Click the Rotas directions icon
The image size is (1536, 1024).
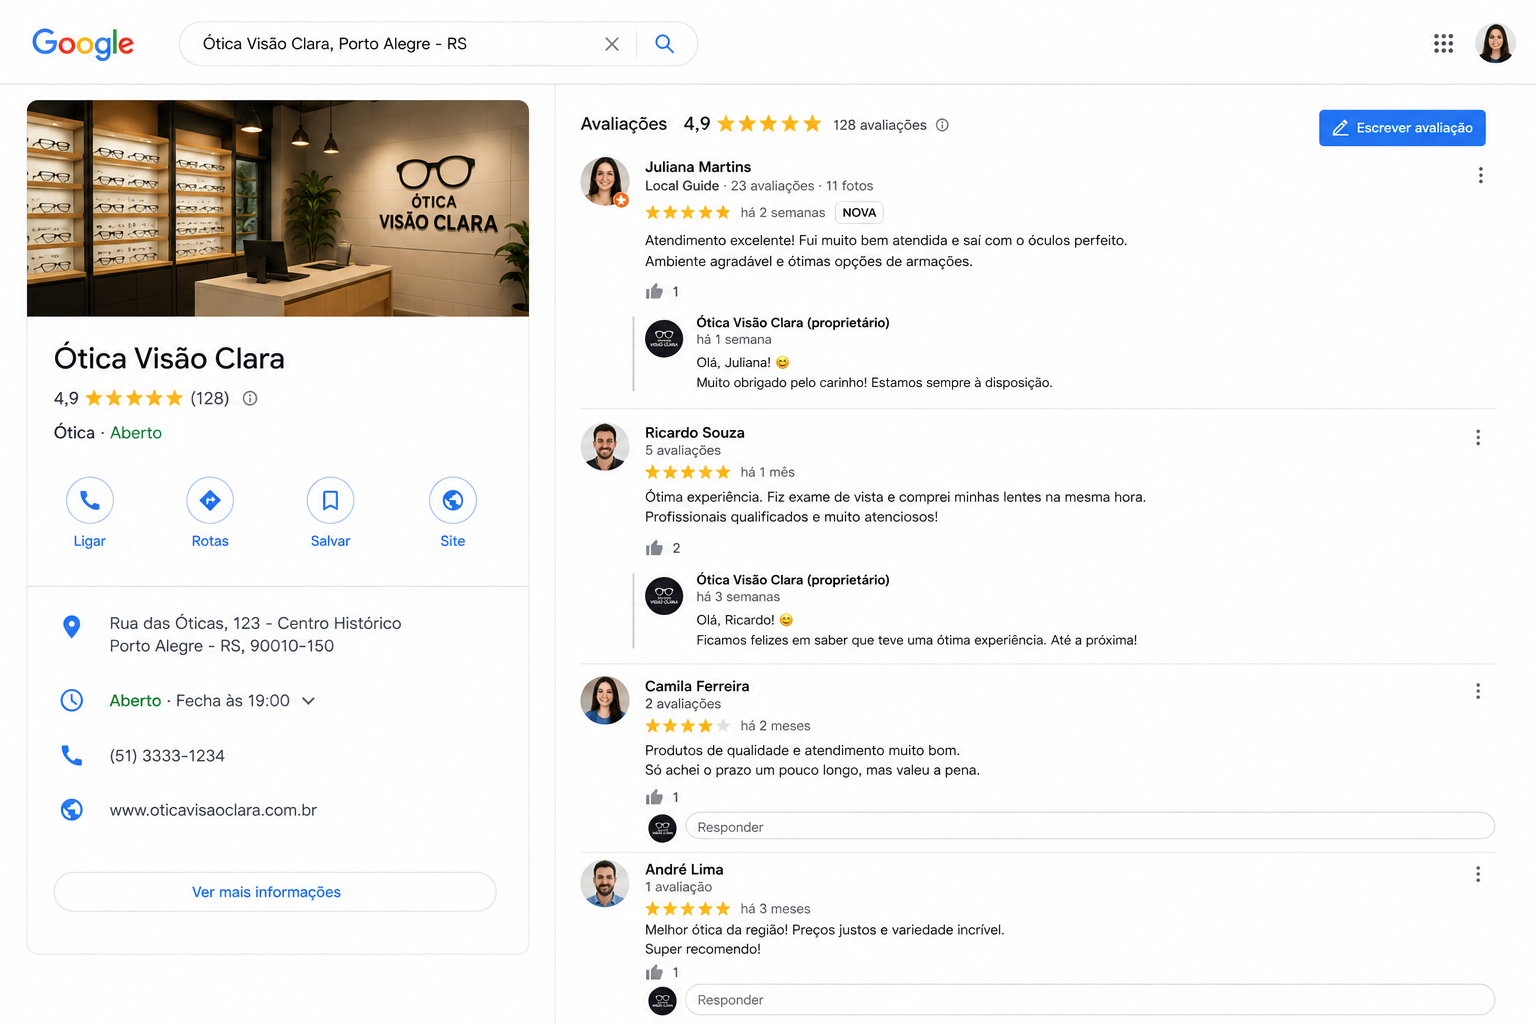[x=210, y=500]
